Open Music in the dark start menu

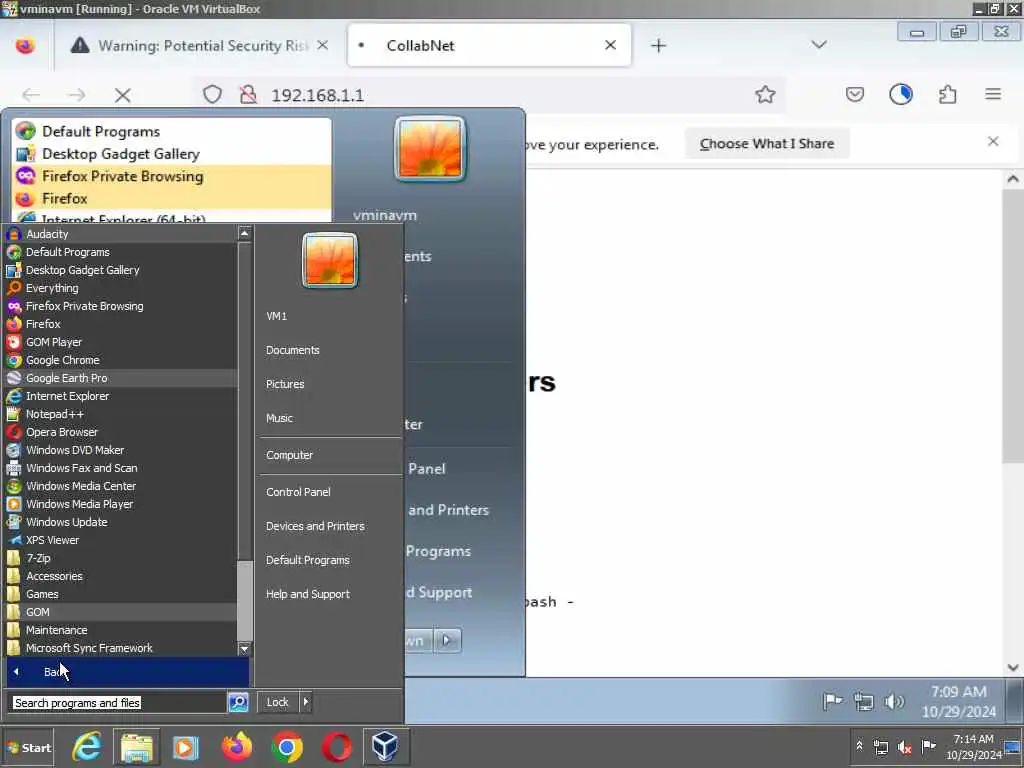click(x=279, y=418)
